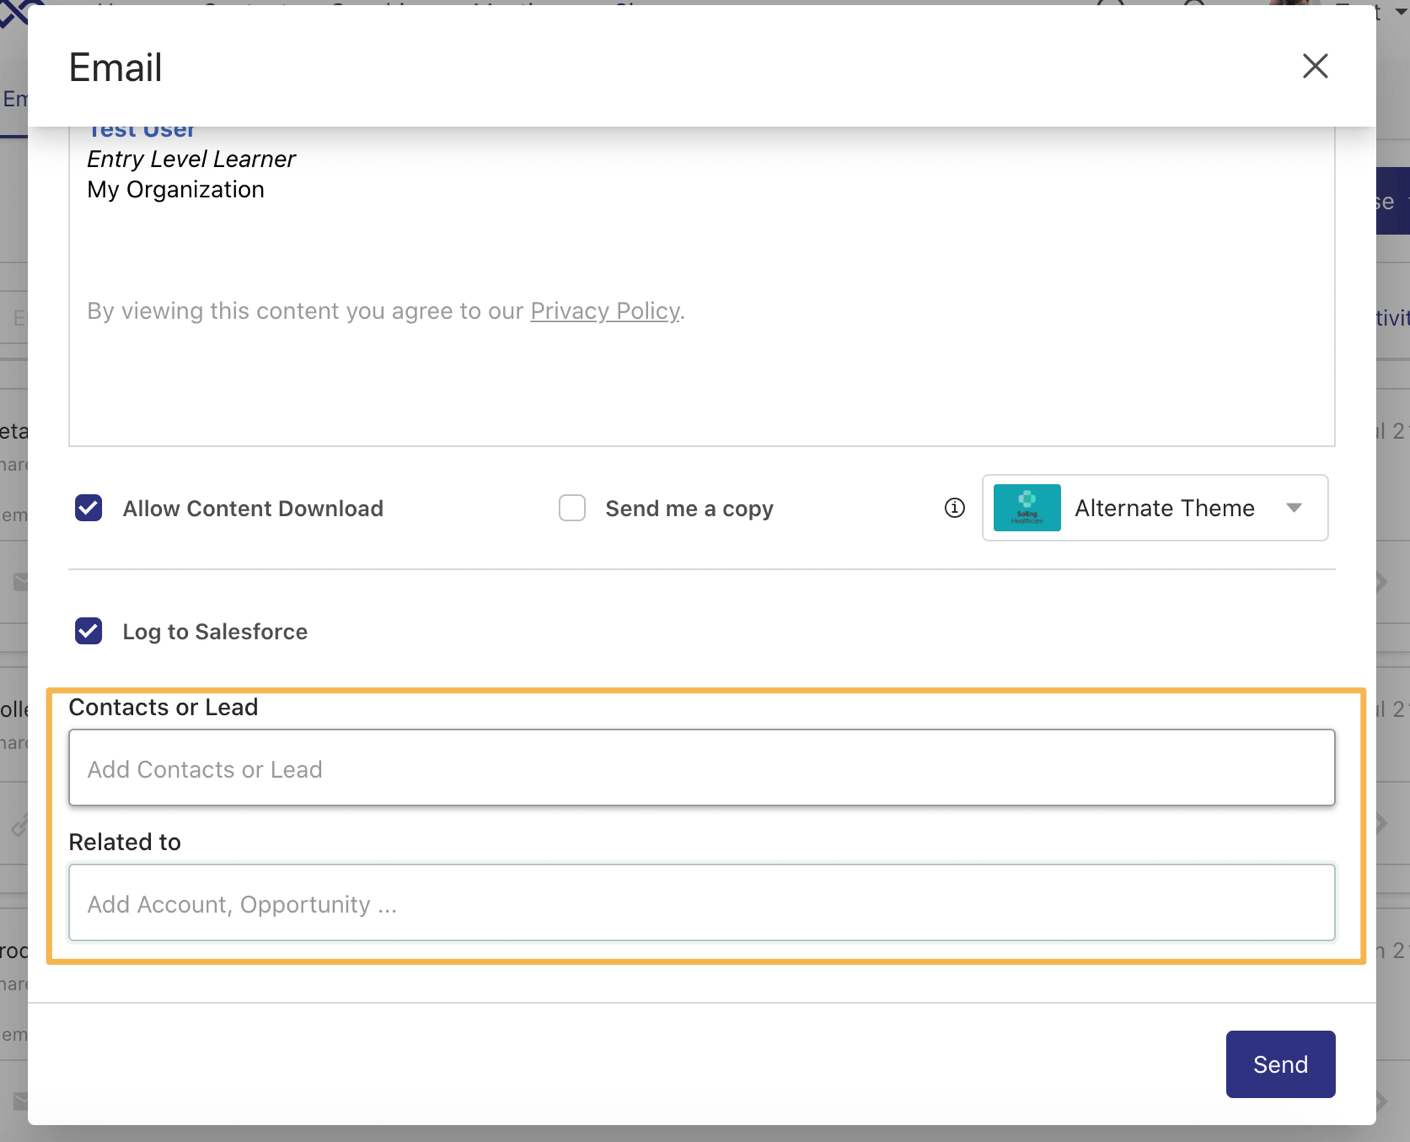Click the info icon beside the theme selector
Viewport: 1410px width, 1142px height.
954,508
